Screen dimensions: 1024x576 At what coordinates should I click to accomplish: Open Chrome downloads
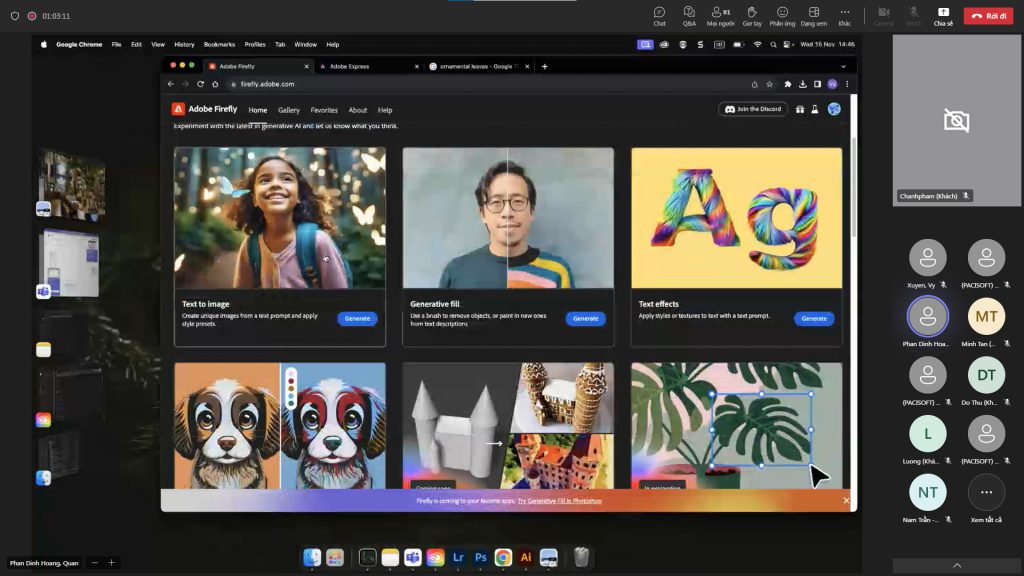(803, 84)
